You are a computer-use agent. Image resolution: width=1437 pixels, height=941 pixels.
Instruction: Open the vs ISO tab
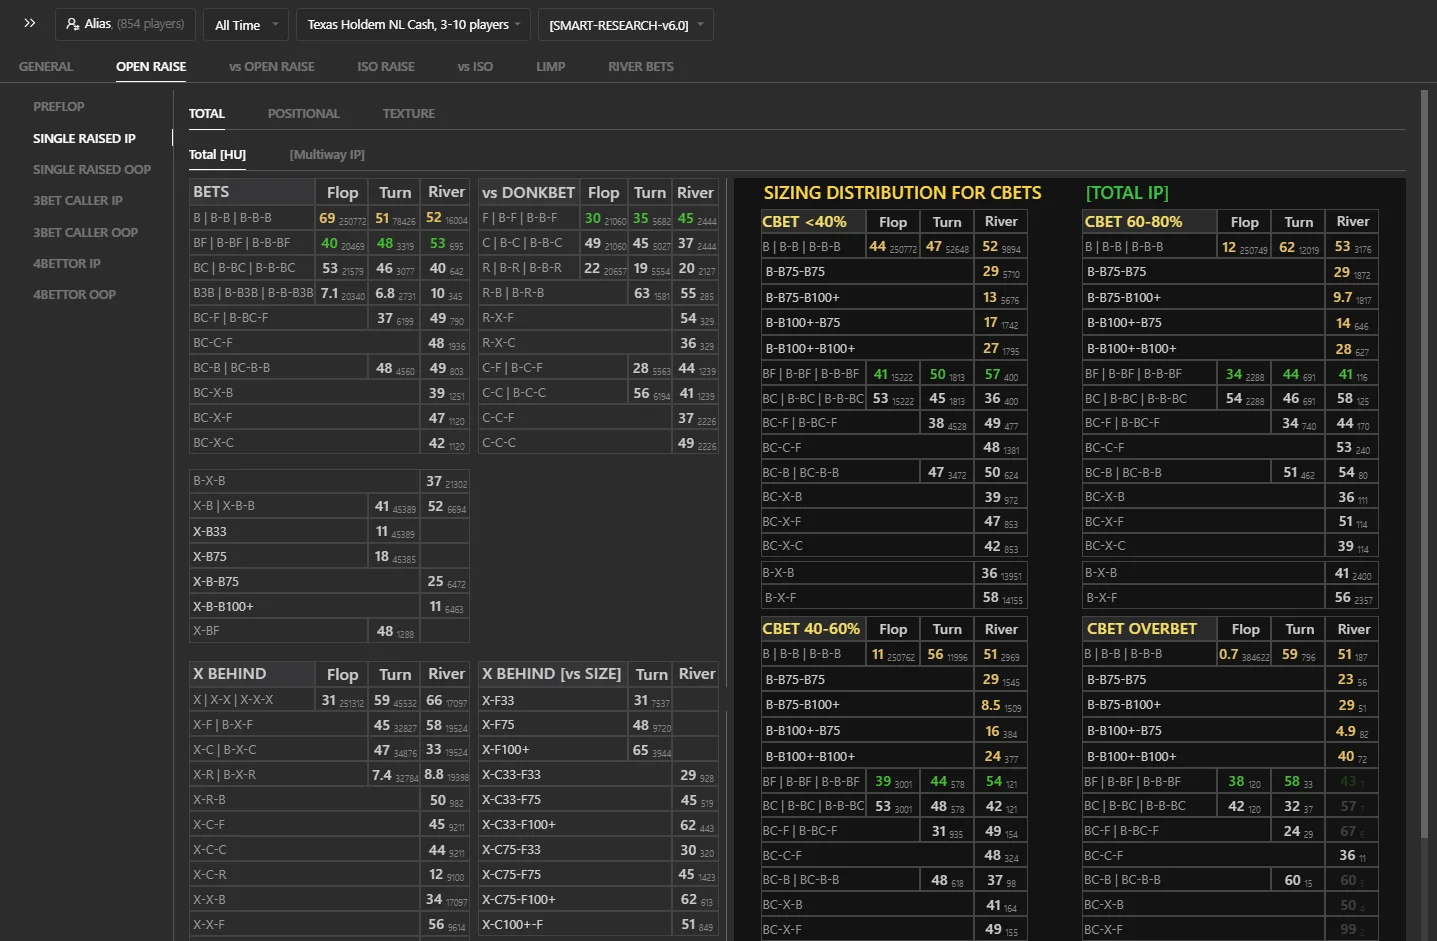pos(475,67)
